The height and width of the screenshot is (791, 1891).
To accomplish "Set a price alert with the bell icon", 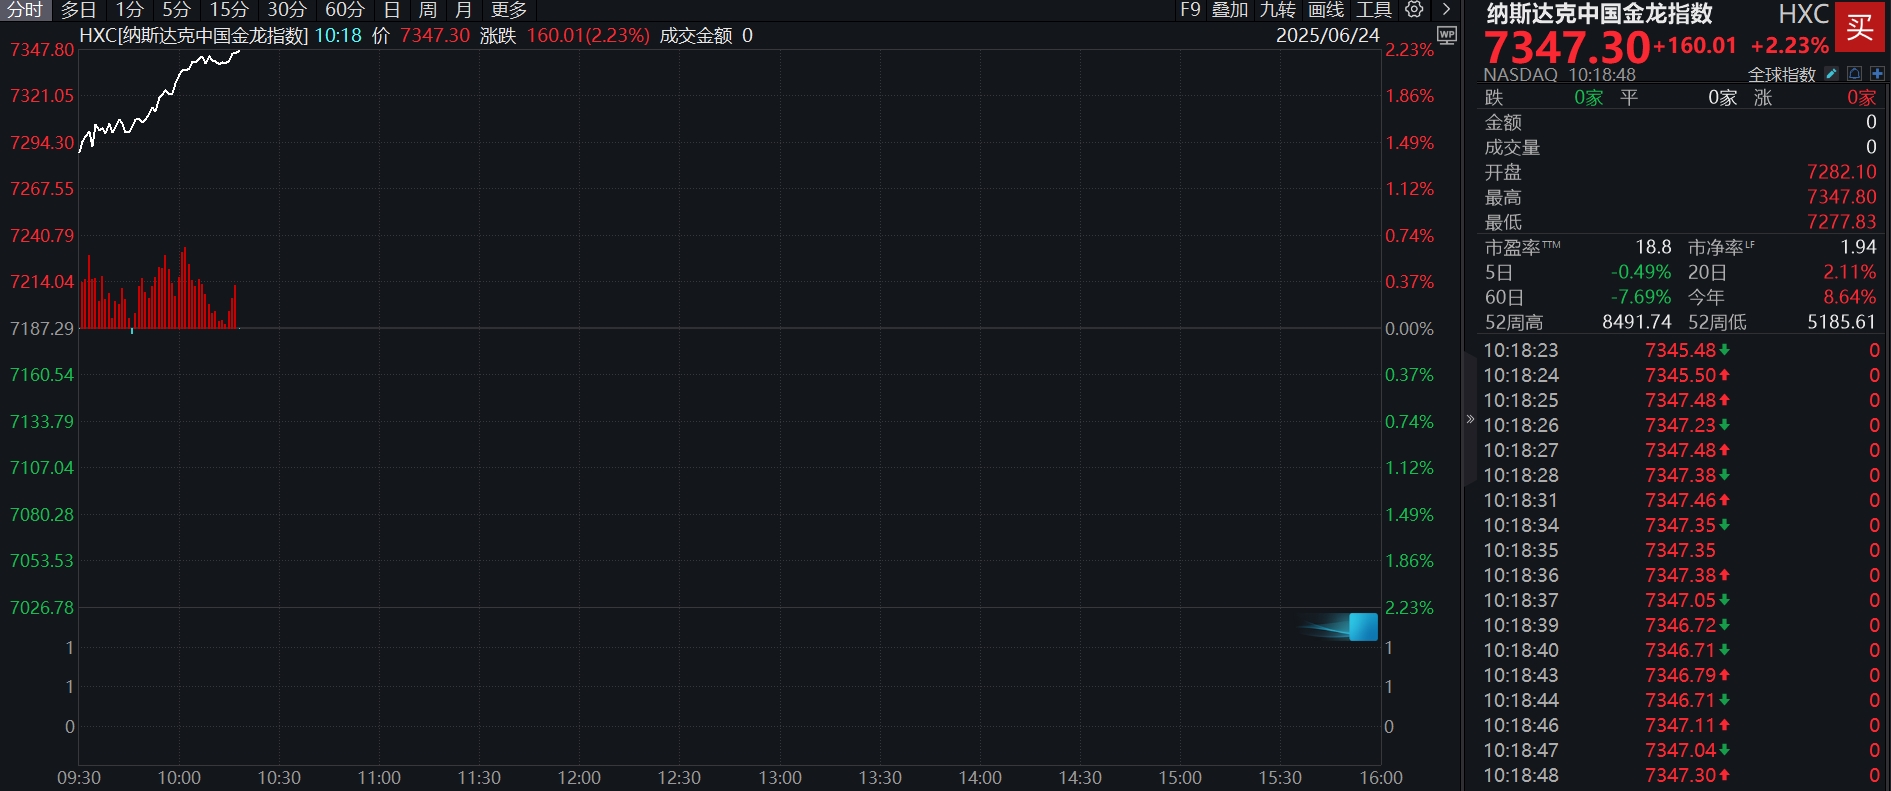I will pos(1855,74).
